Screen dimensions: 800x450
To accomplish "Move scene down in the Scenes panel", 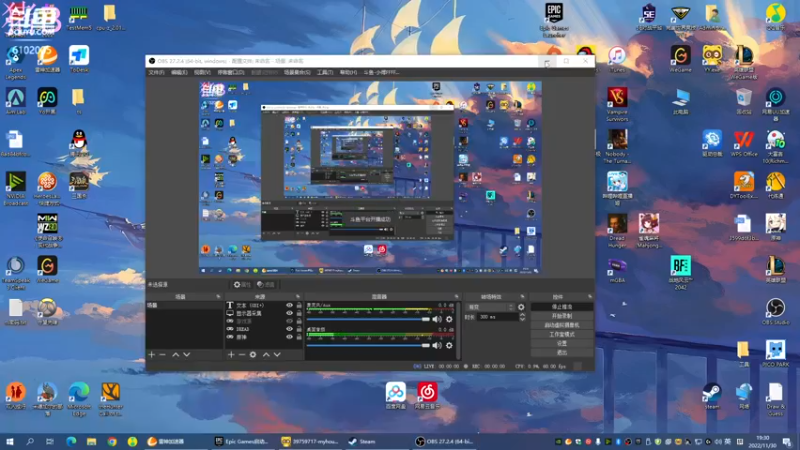I will pos(187,355).
